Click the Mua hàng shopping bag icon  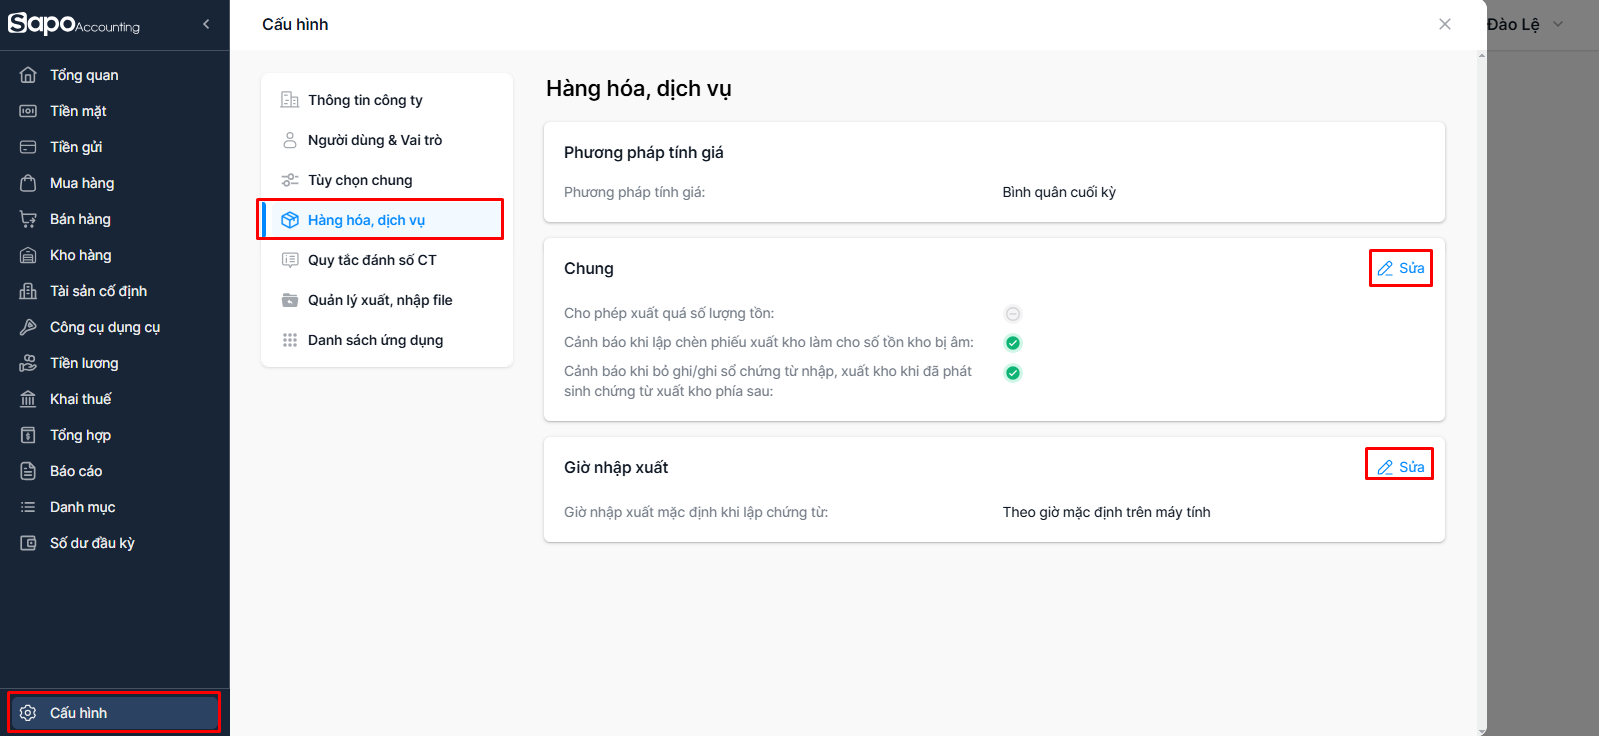pos(28,183)
